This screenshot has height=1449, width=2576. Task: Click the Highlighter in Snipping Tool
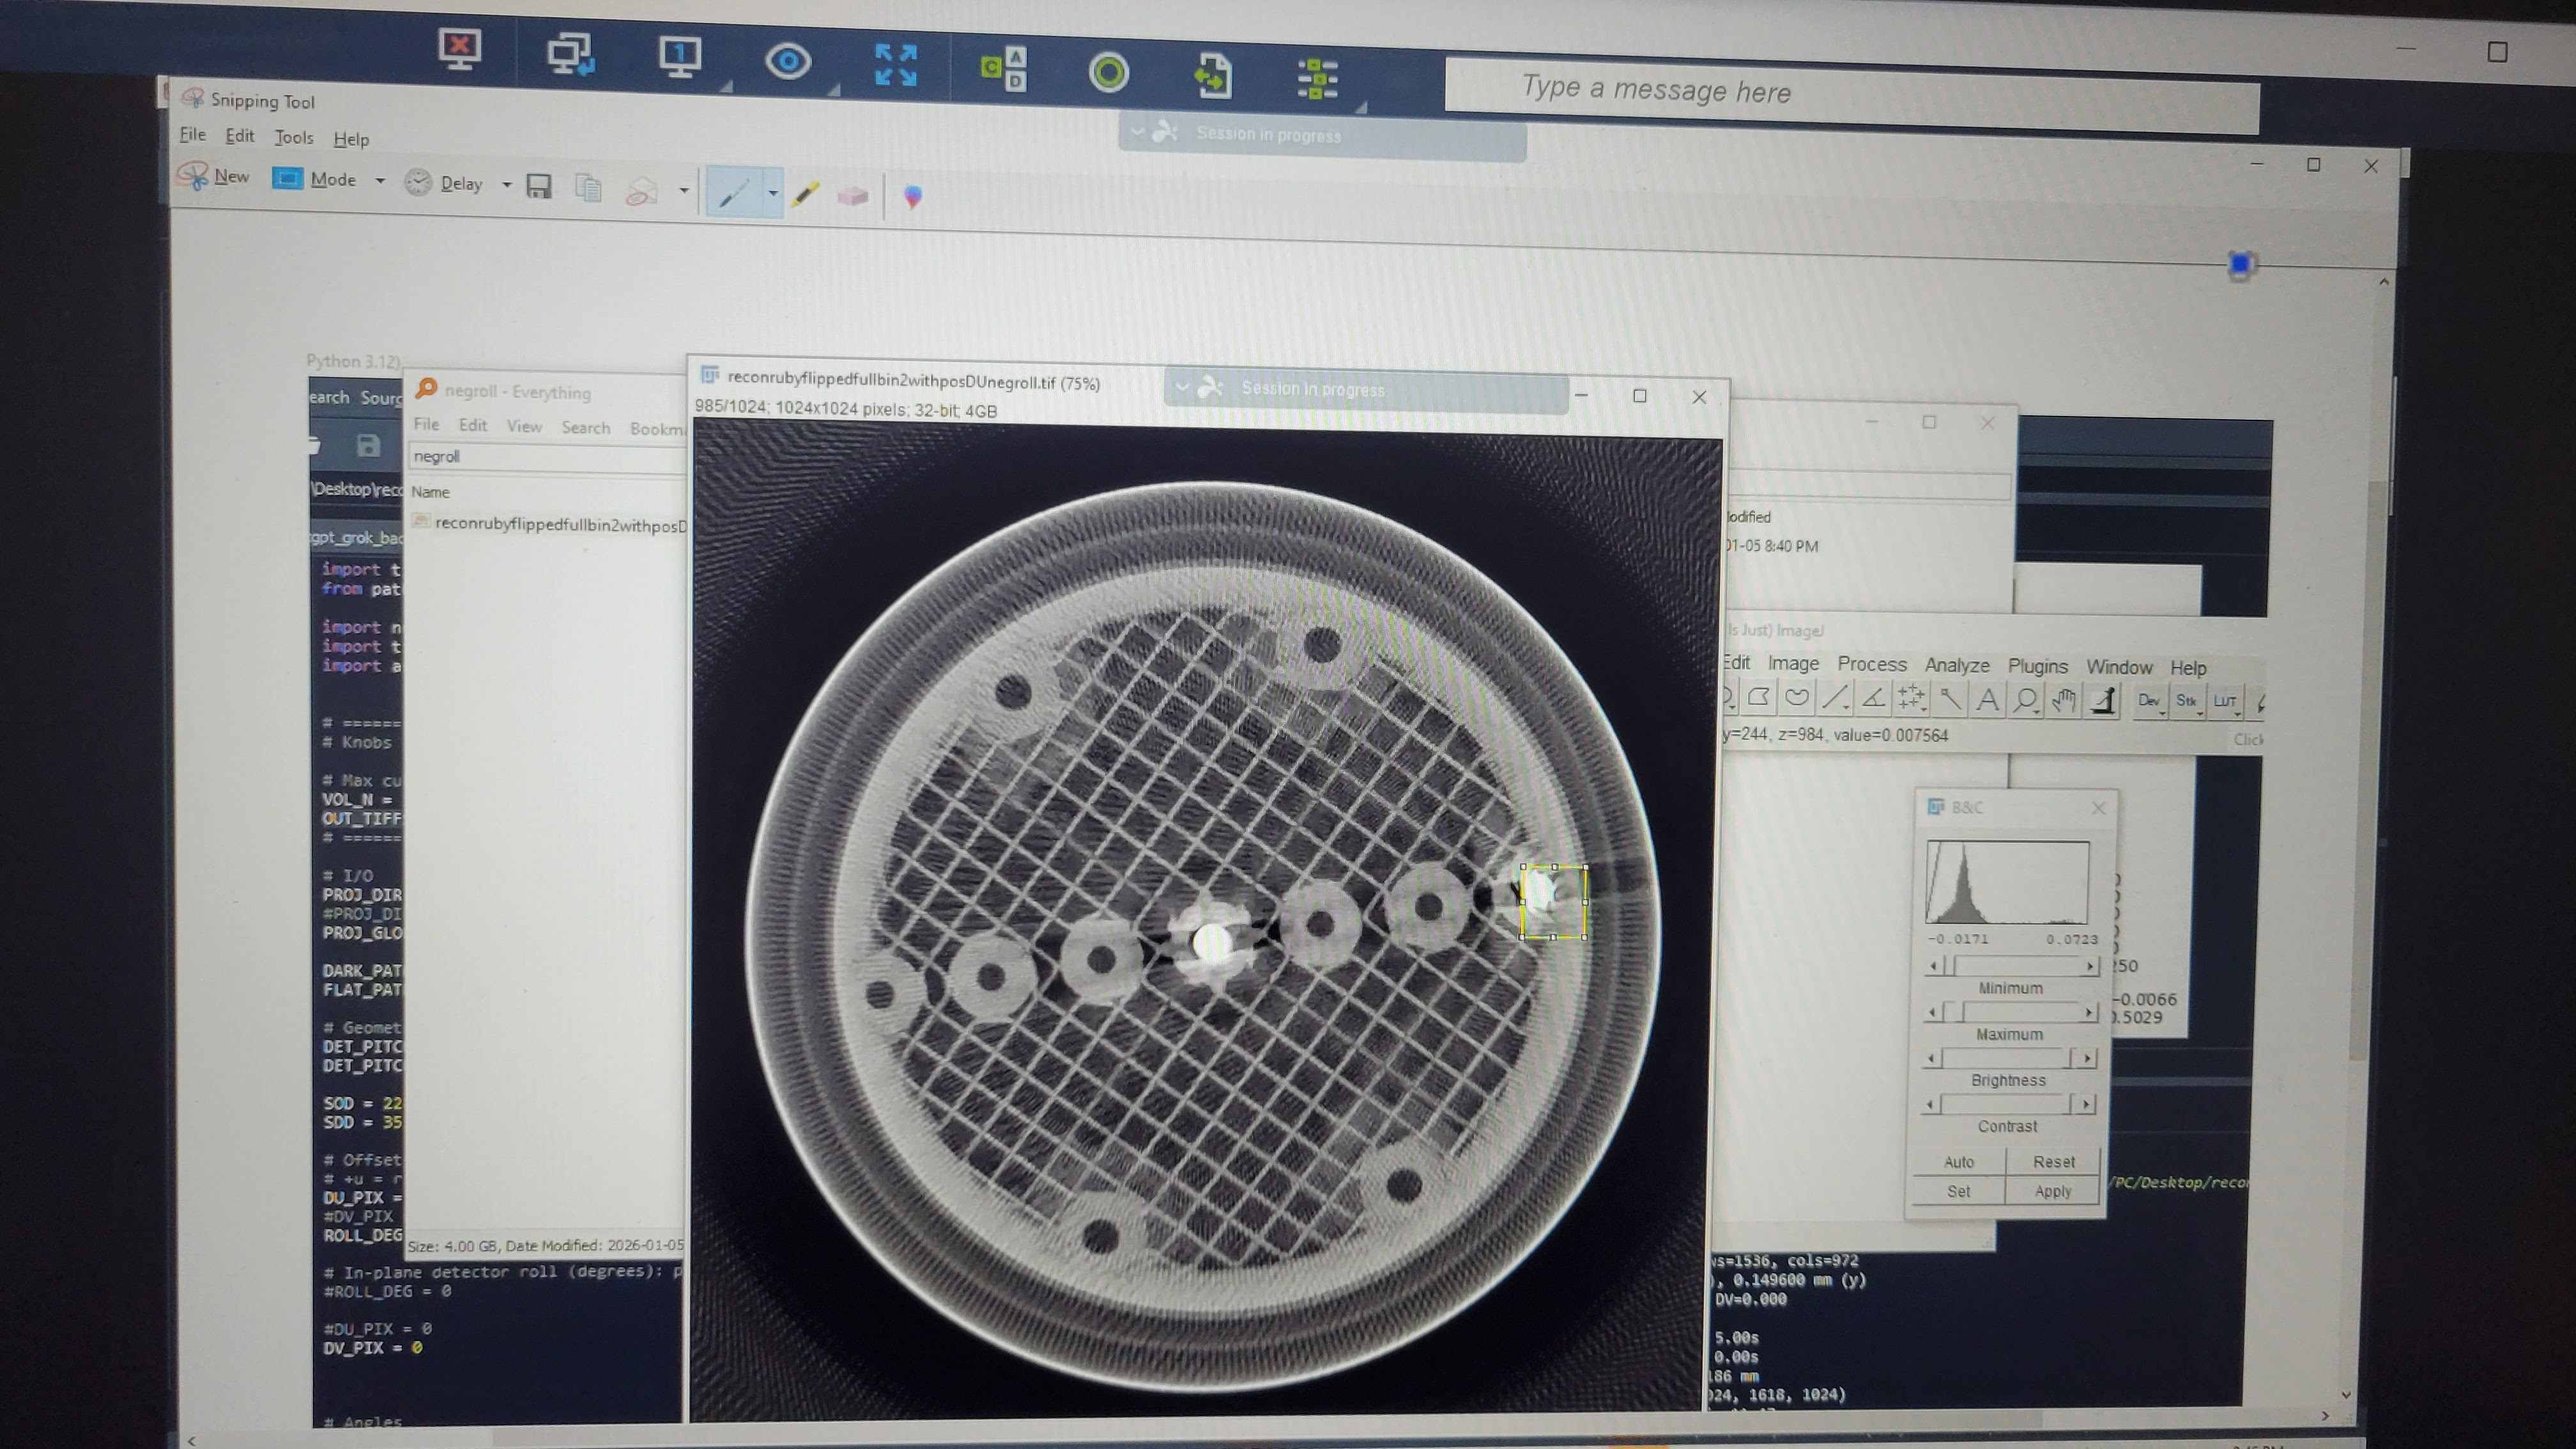(805, 194)
